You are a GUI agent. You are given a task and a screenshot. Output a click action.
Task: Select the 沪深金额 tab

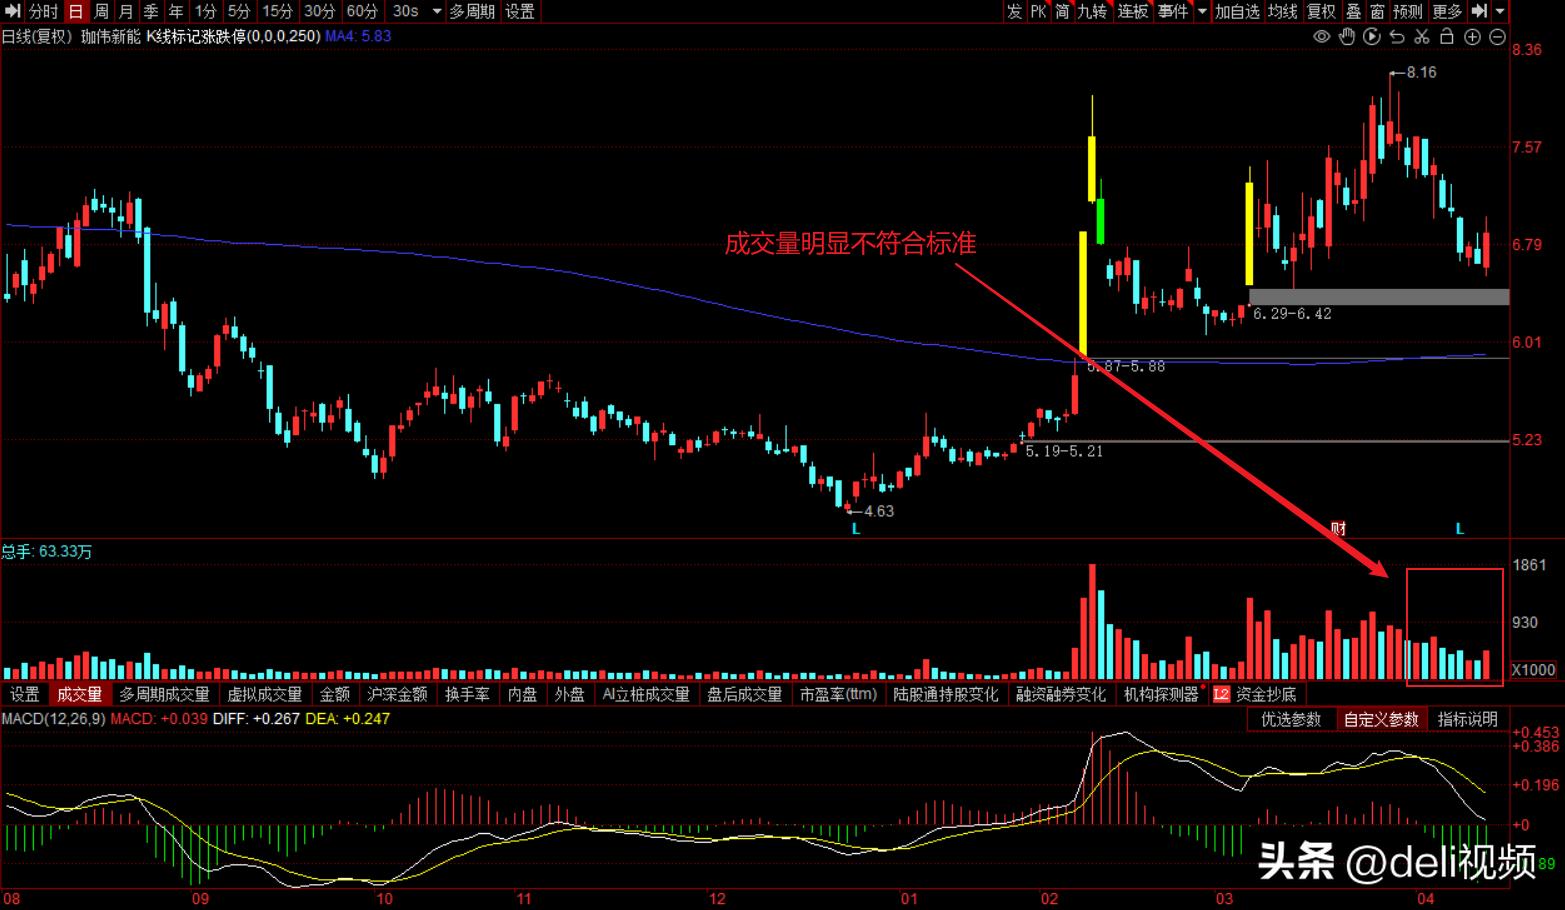tap(397, 694)
